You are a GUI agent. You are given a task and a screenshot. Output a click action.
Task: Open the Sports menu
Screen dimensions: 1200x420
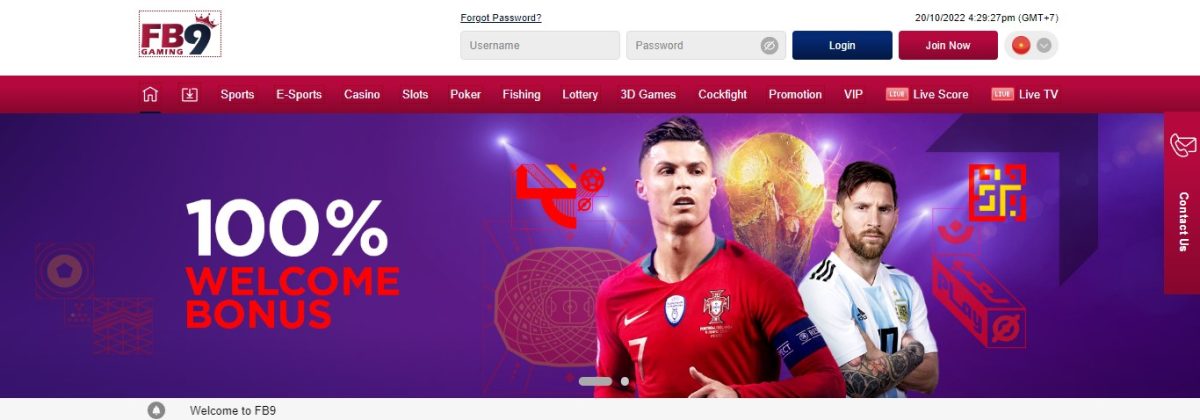pyautogui.click(x=237, y=94)
